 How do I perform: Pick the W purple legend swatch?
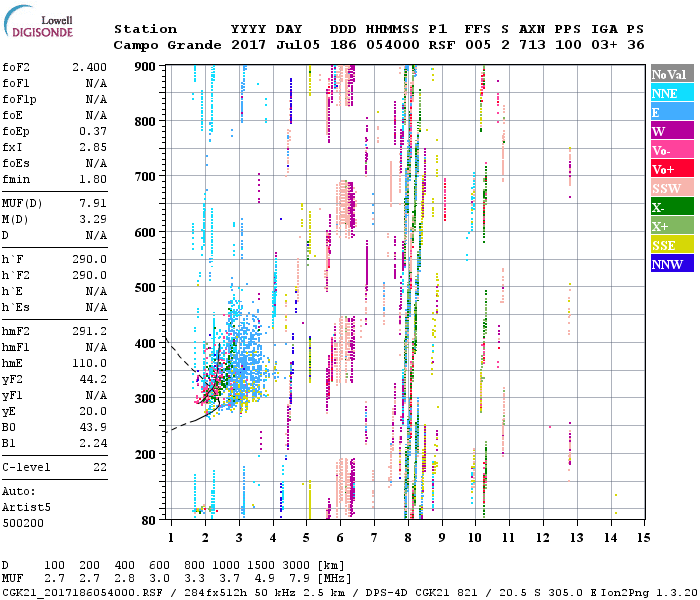click(x=671, y=131)
